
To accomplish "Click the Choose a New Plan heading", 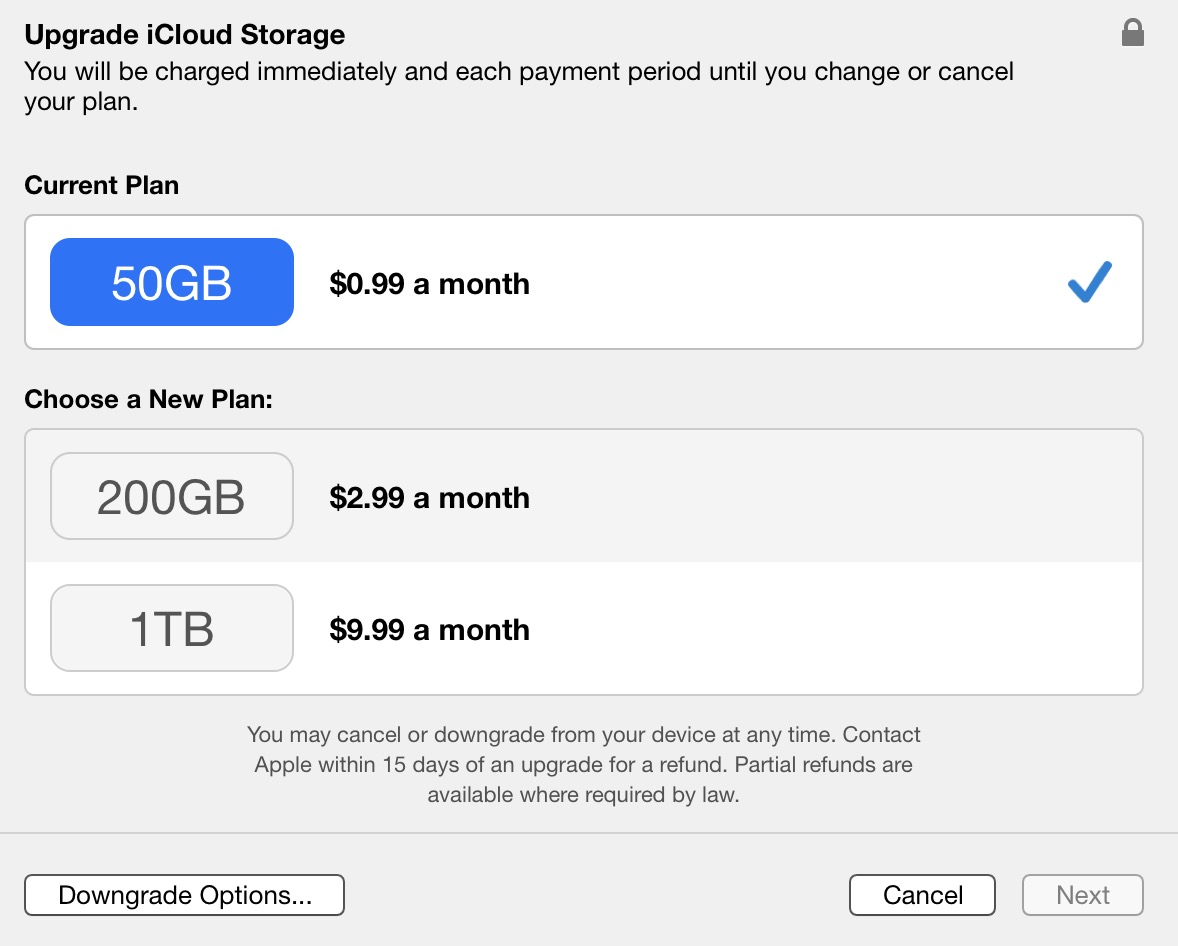I will pos(149,399).
